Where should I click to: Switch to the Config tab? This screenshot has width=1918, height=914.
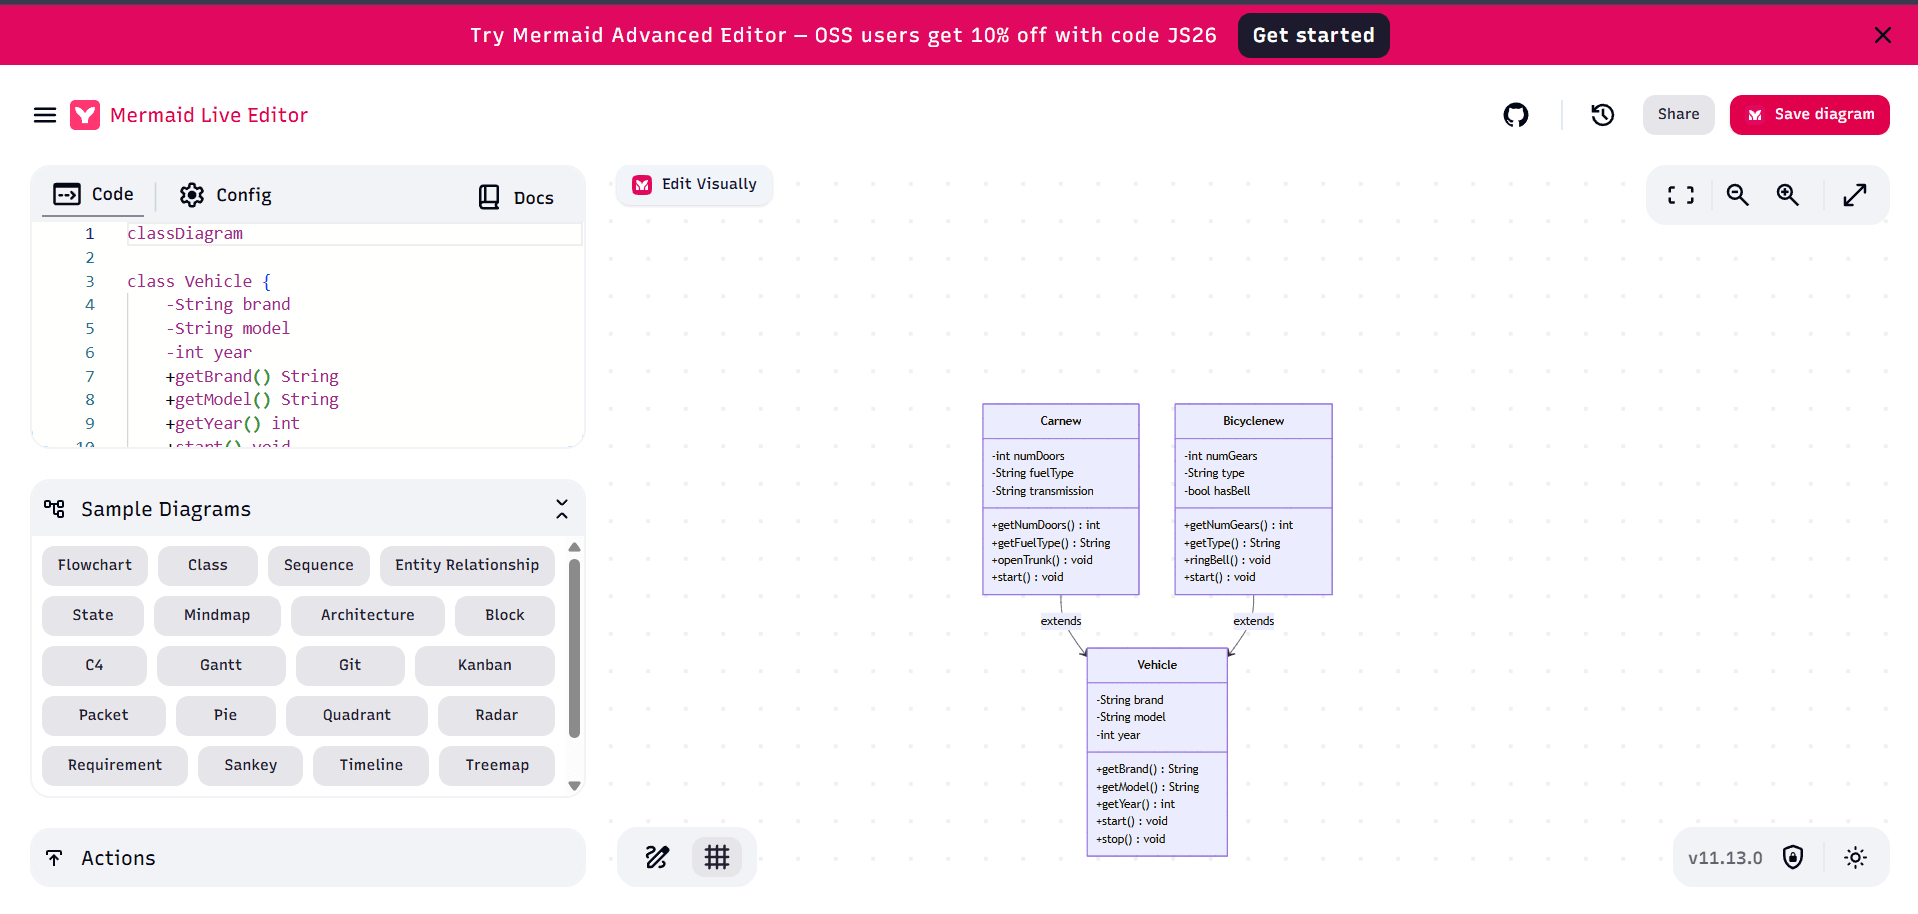(x=226, y=195)
